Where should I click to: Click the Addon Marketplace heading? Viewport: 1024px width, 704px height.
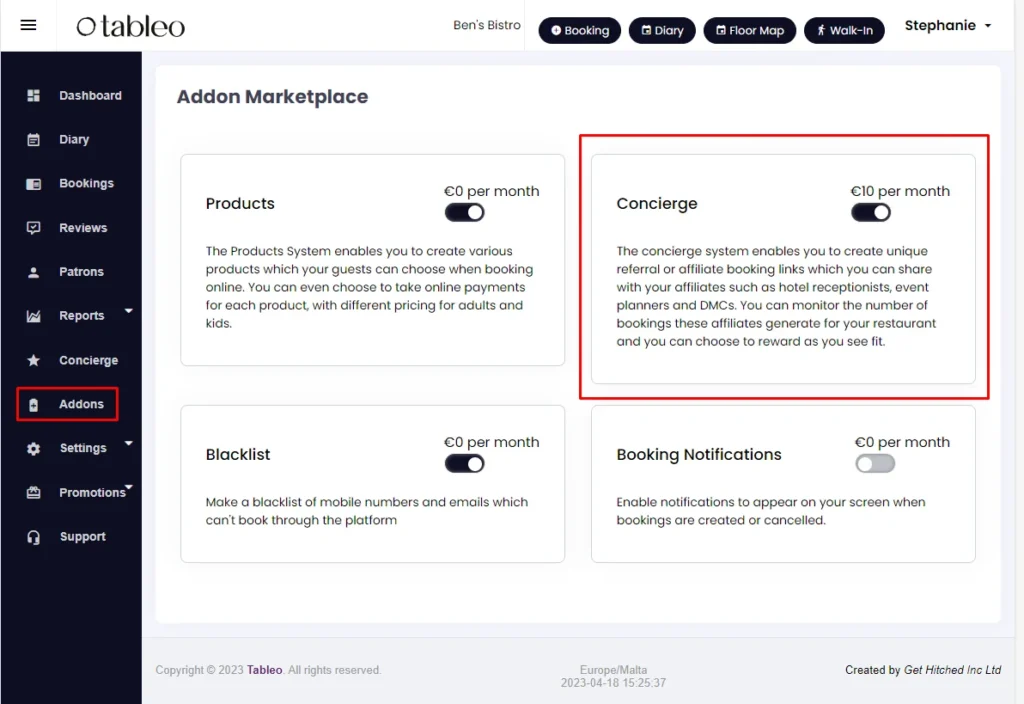[x=272, y=97]
